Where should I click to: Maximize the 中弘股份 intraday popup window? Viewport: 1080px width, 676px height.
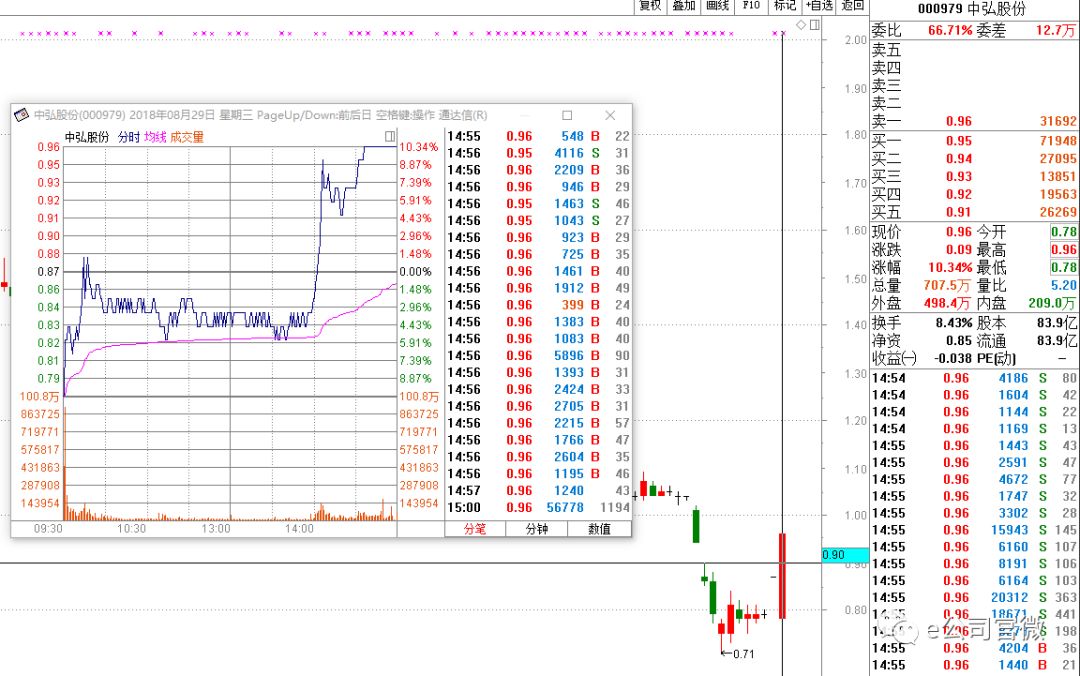pos(567,115)
